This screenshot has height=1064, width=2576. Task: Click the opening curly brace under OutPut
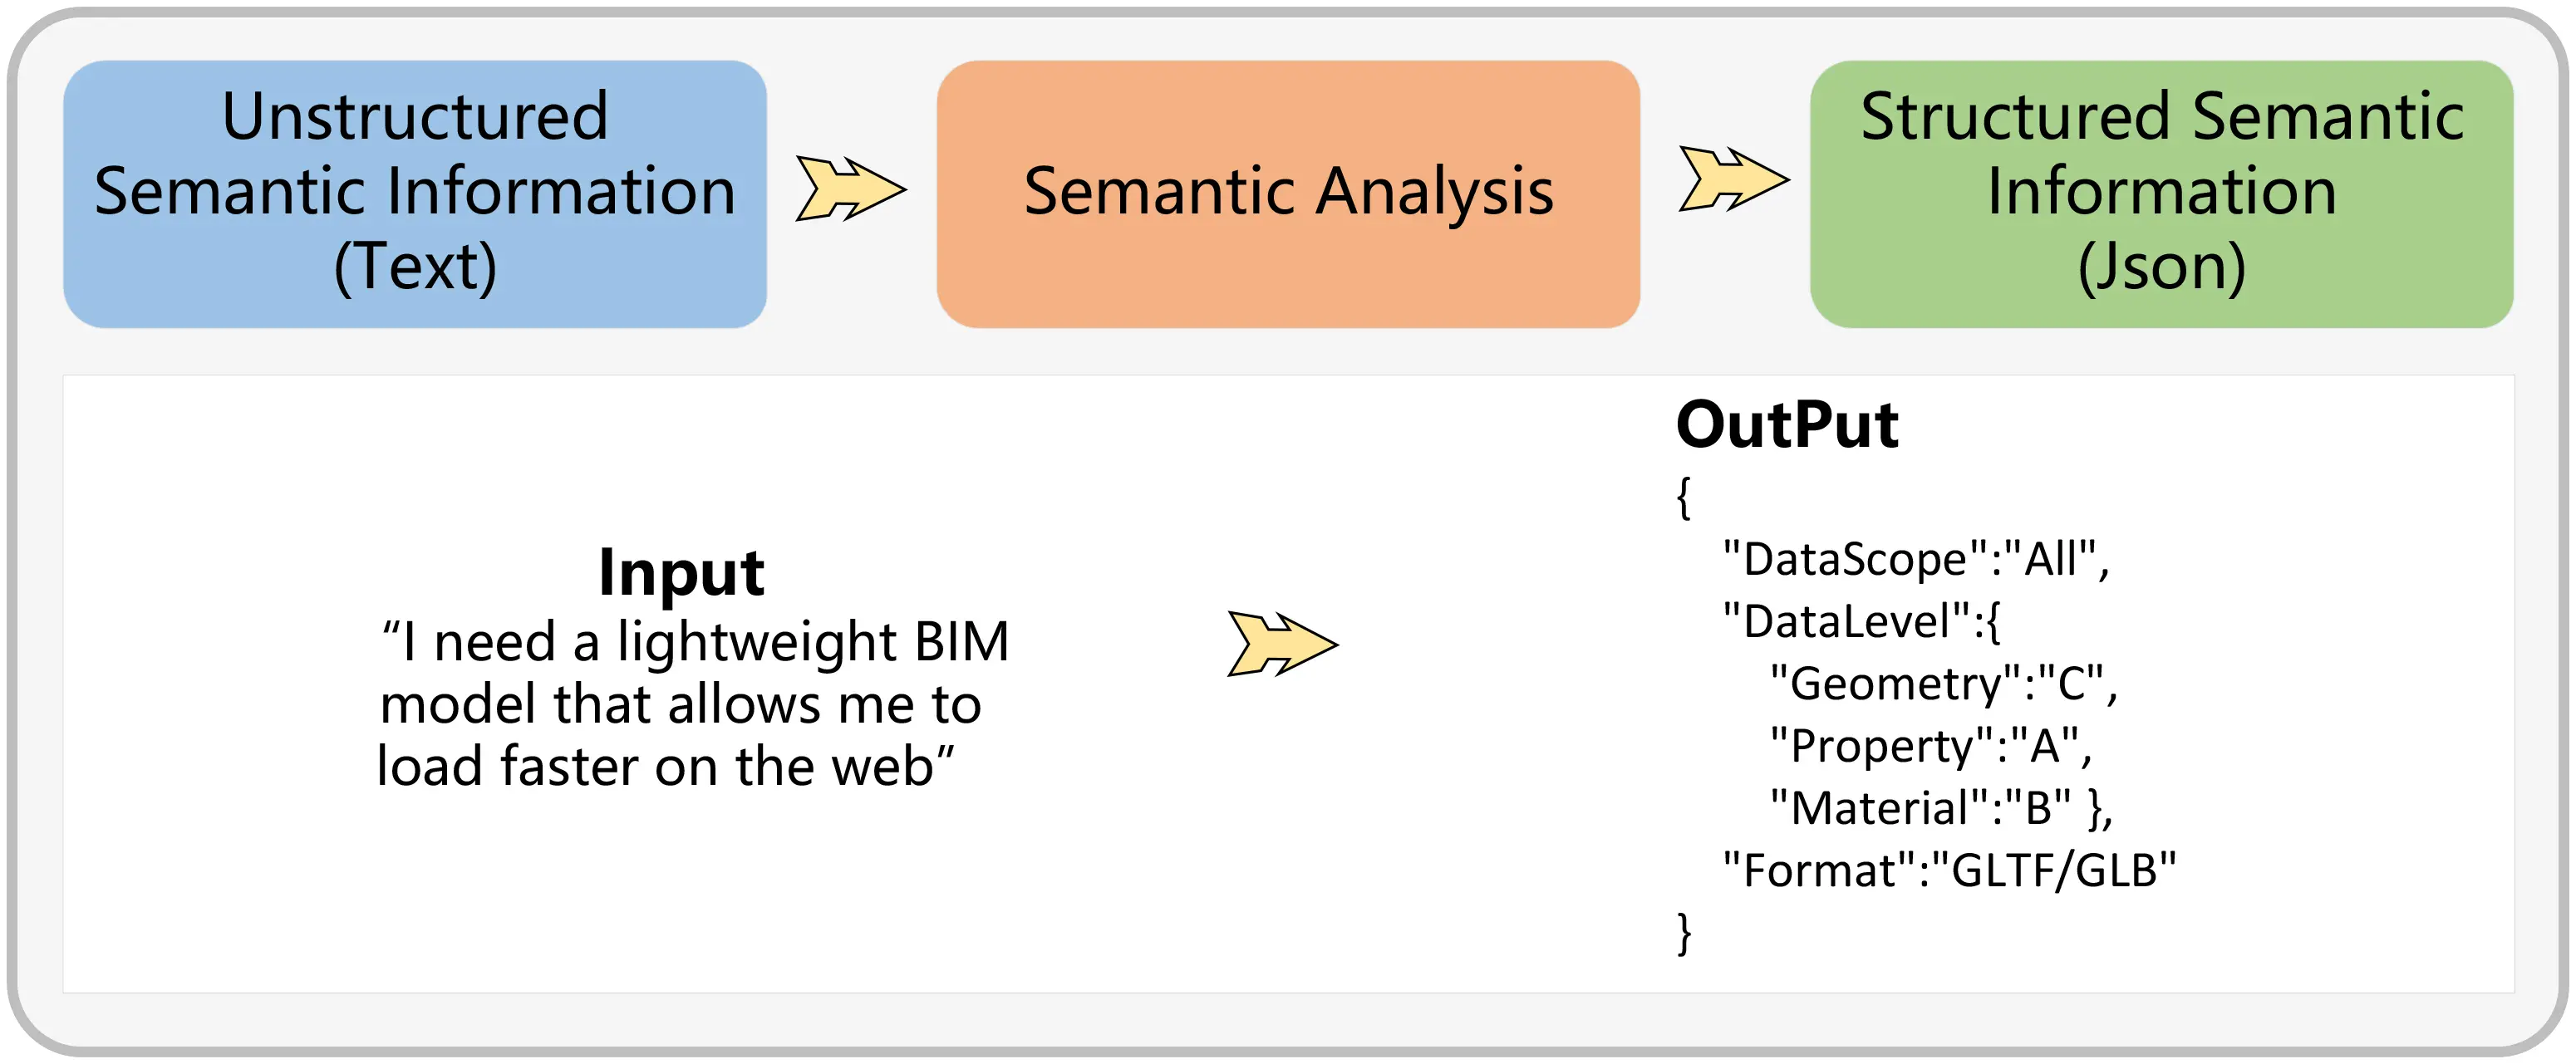click(x=1684, y=497)
